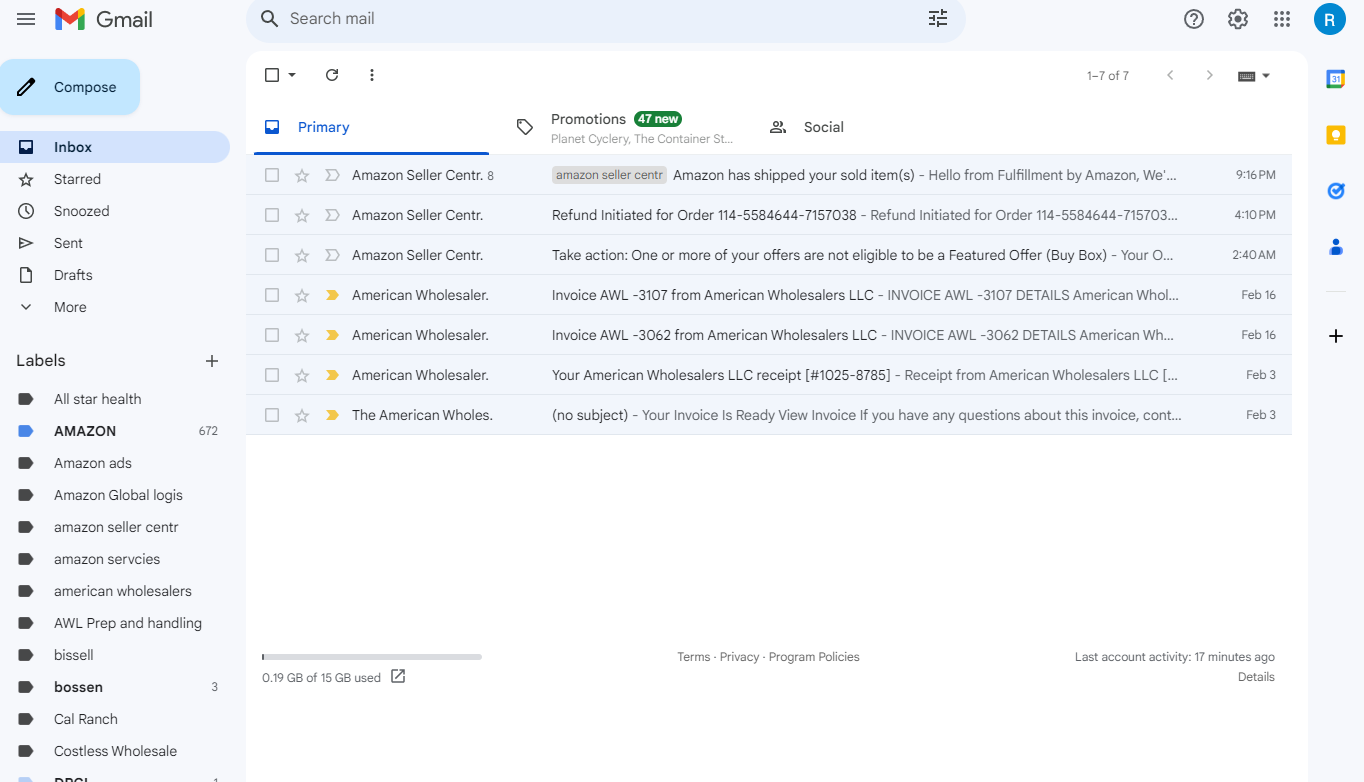Check the American Wholesalers receipt email checkbox
Viewport: 1364px width, 782px height.
(272, 375)
